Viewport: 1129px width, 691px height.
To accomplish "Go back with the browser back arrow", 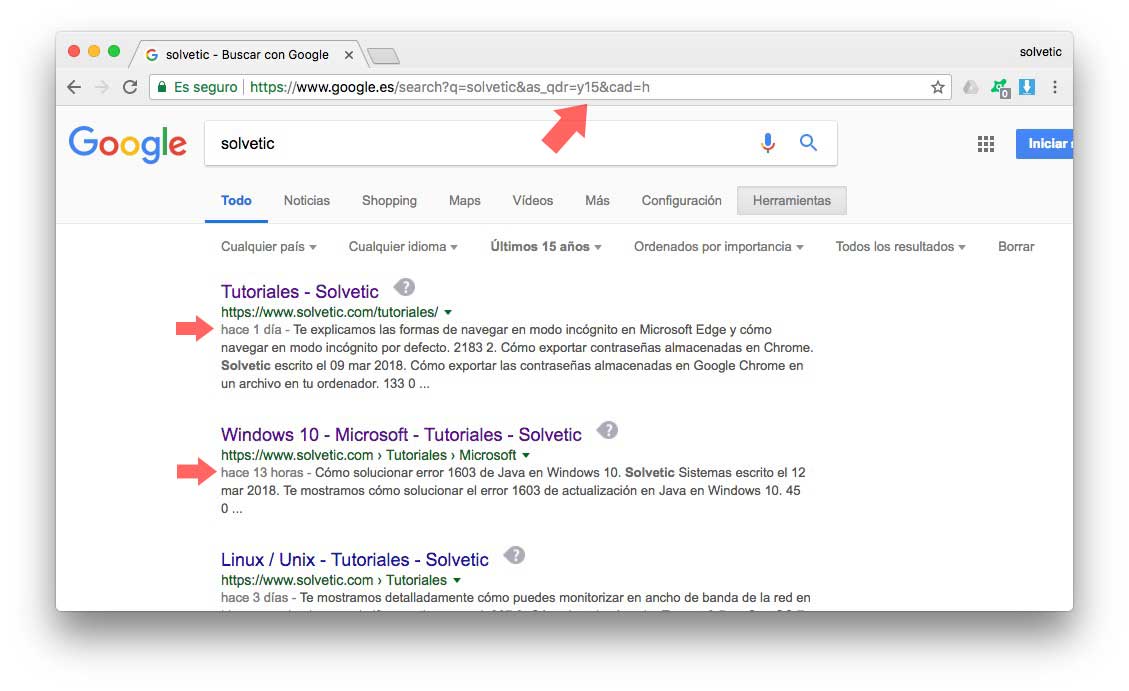I will [73, 87].
